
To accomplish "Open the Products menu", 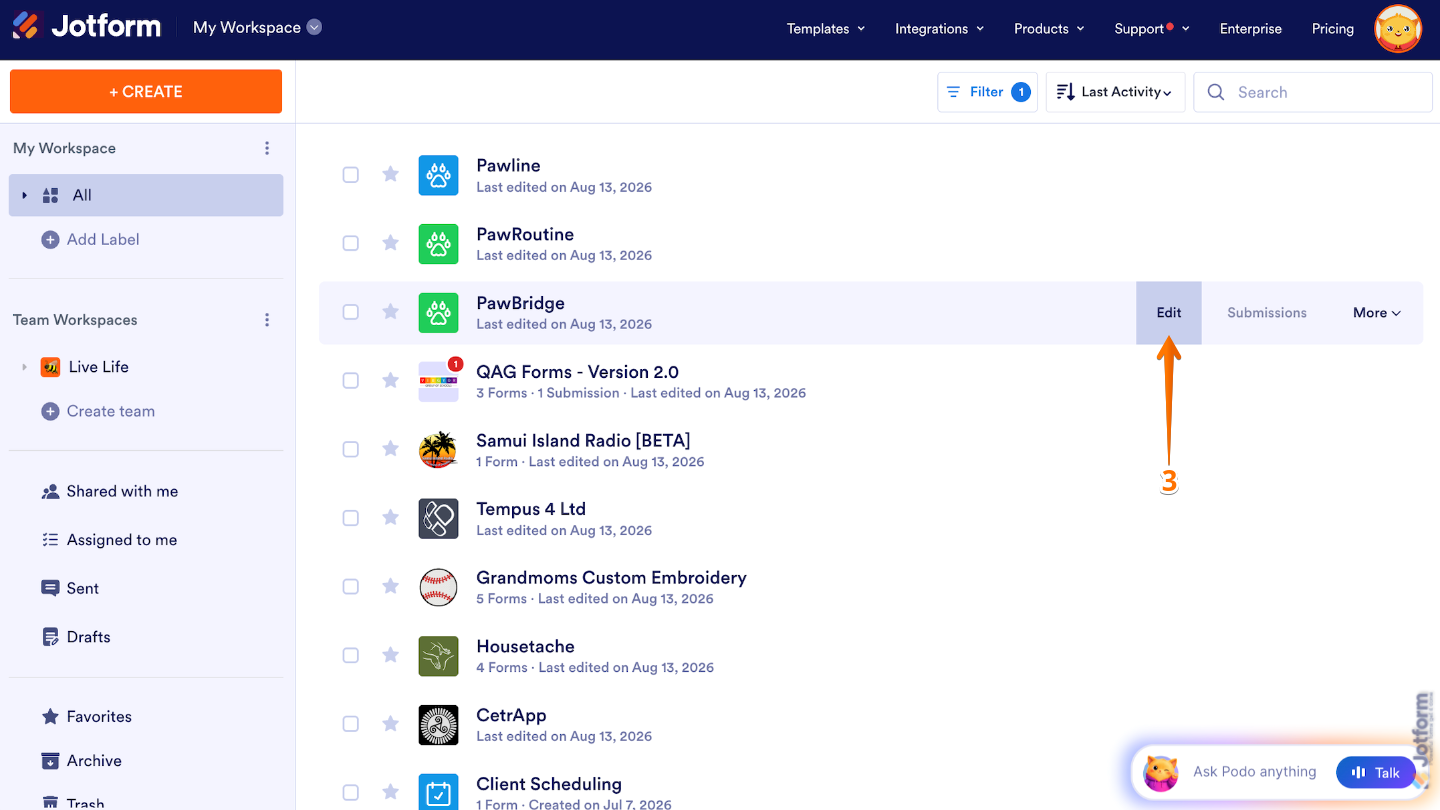I will (x=1049, y=29).
